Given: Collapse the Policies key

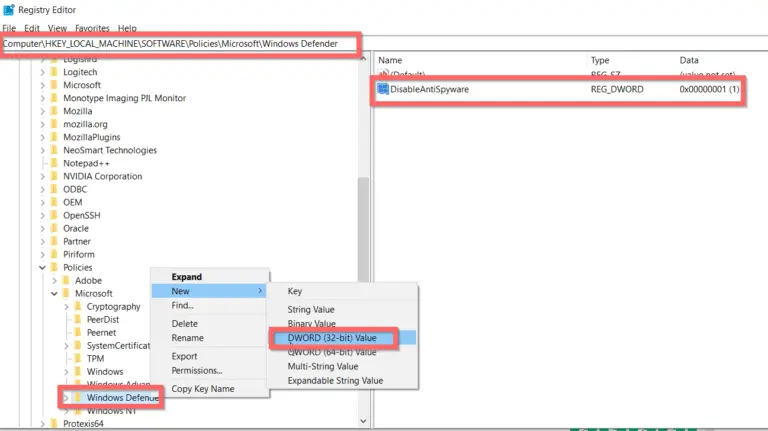Looking at the screenshot, I should [x=42, y=267].
